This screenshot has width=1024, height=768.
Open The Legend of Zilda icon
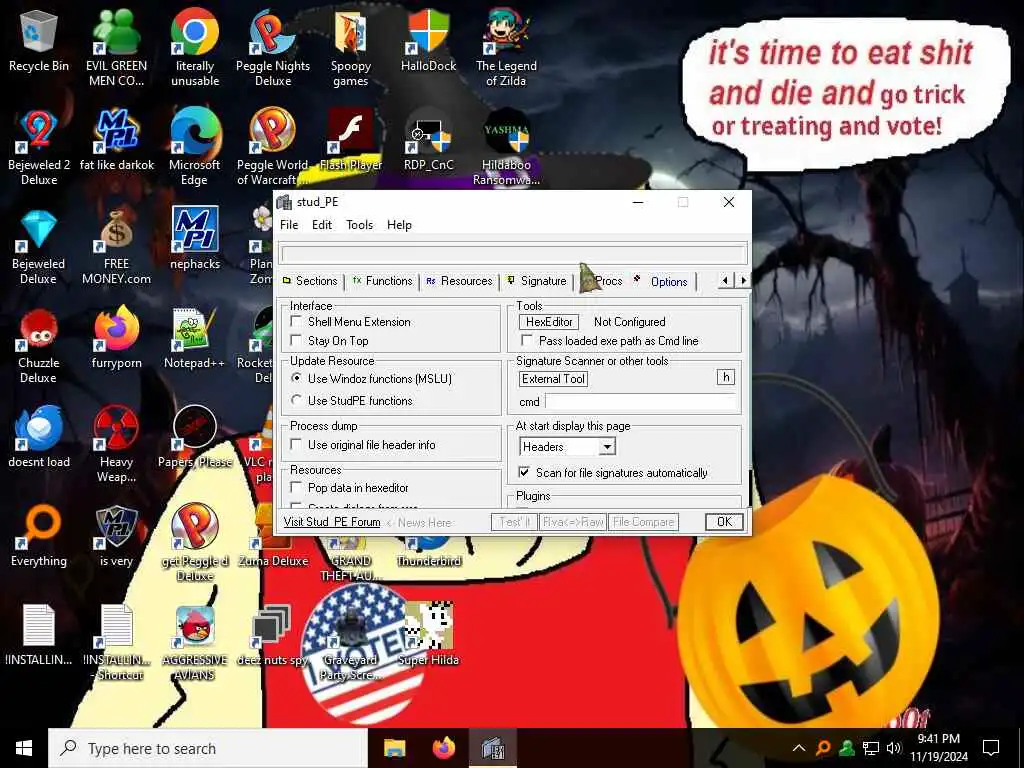tap(506, 48)
